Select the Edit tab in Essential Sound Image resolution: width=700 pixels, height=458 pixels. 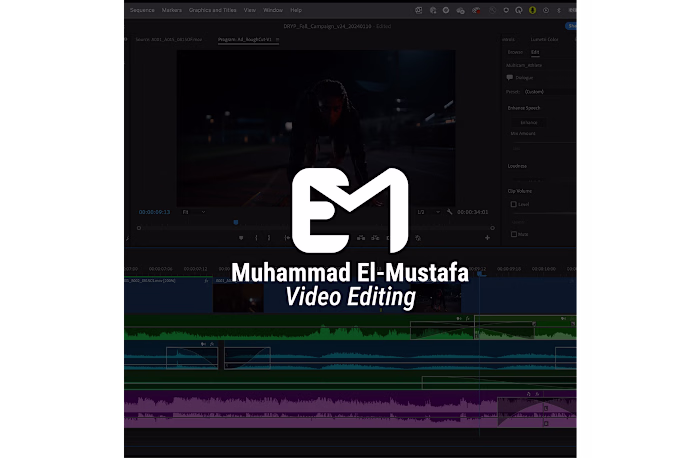tap(535, 52)
